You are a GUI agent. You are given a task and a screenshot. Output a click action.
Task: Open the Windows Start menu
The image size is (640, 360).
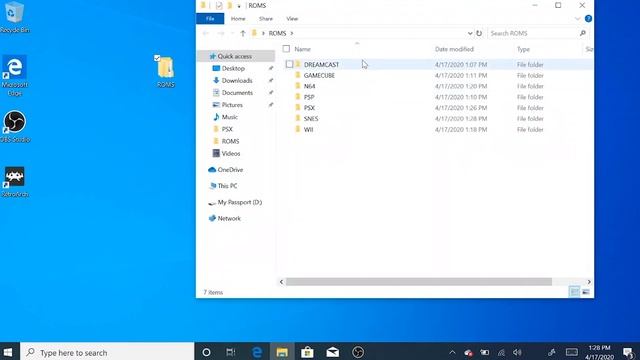[8, 352]
